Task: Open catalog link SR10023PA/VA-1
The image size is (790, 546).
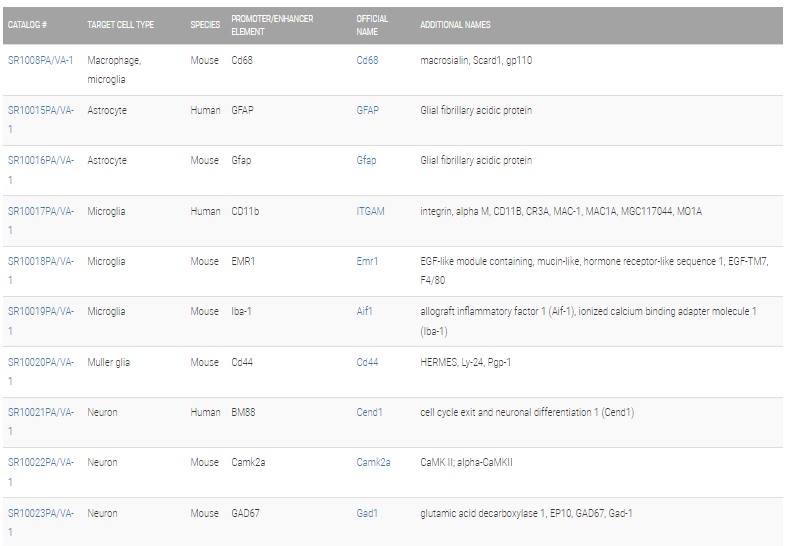Action: (x=41, y=522)
